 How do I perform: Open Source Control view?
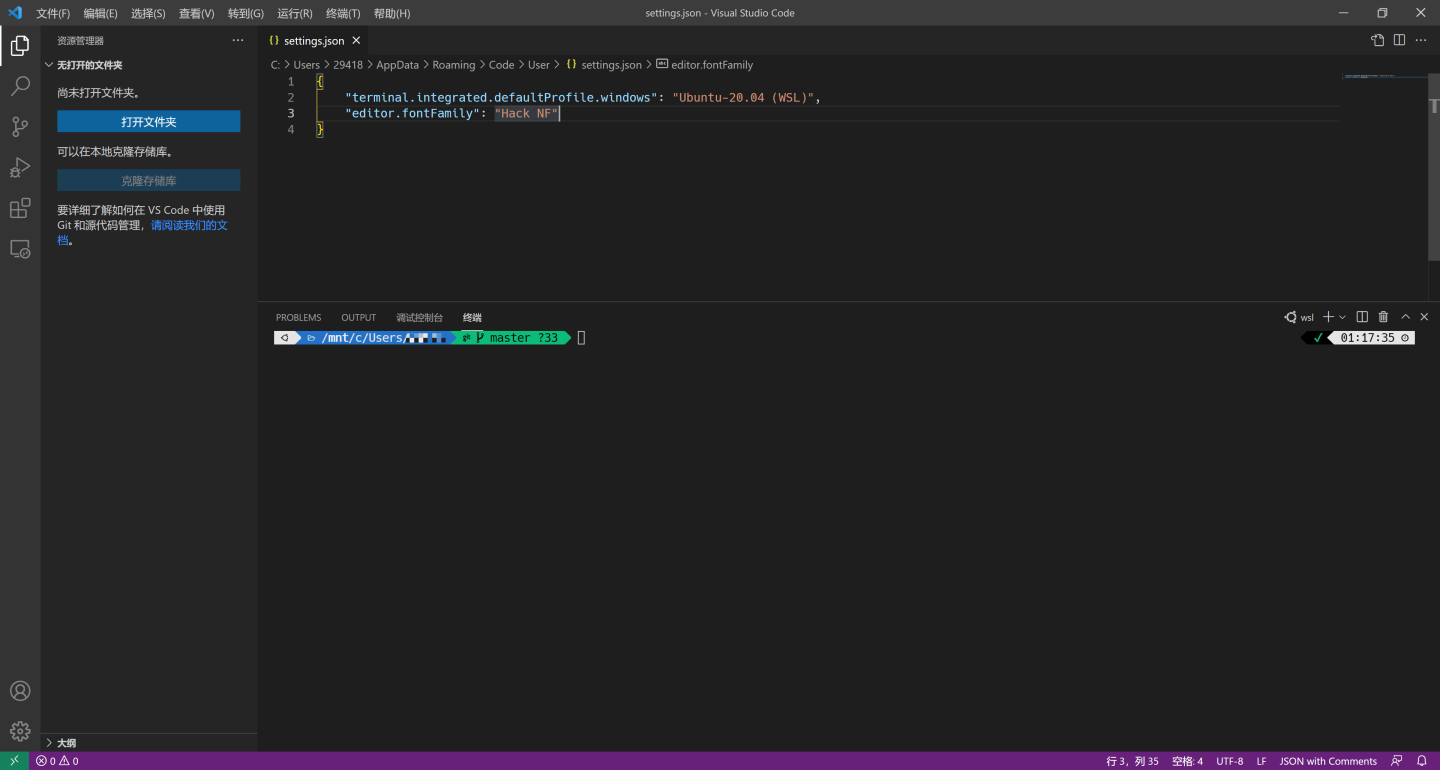20,127
